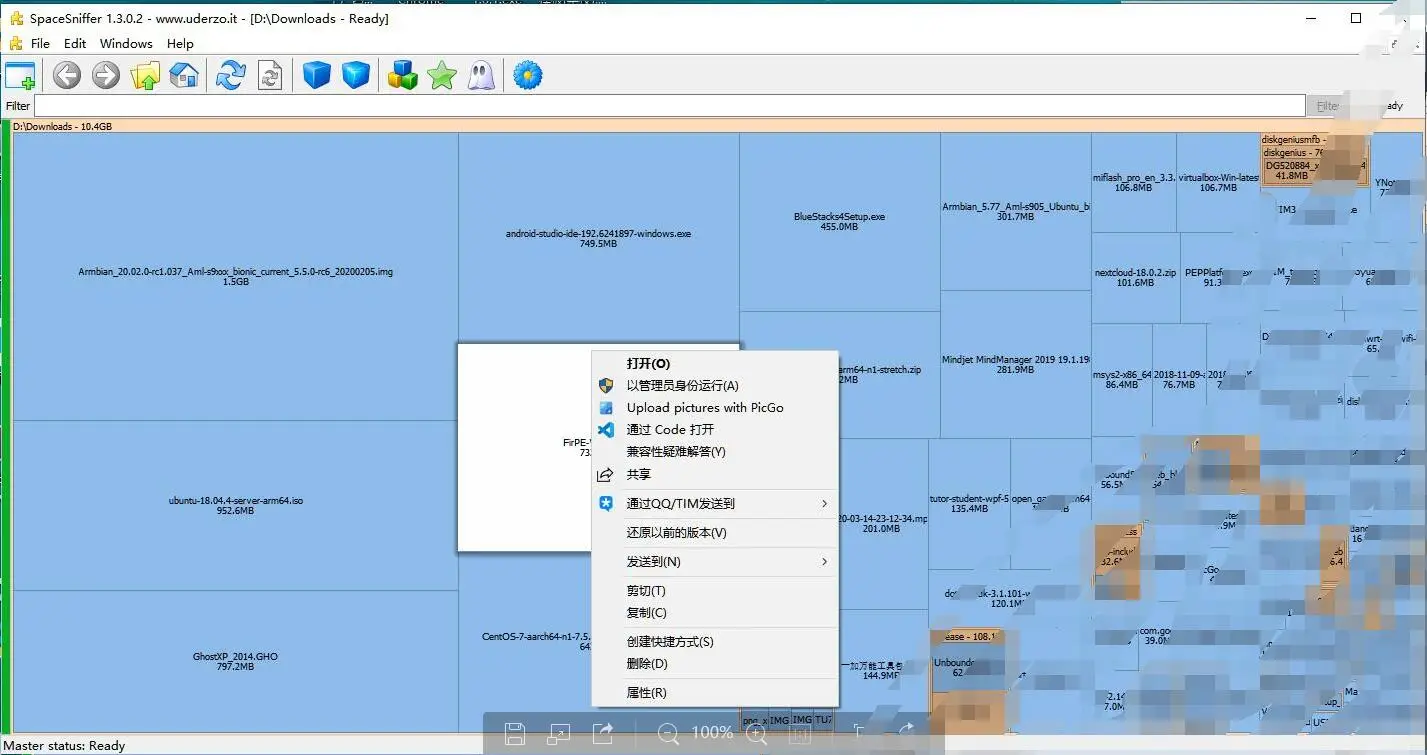Image resolution: width=1427 pixels, height=755 pixels.
Task: Select the GhostXP_2014.GHO block
Action: click(x=235, y=662)
